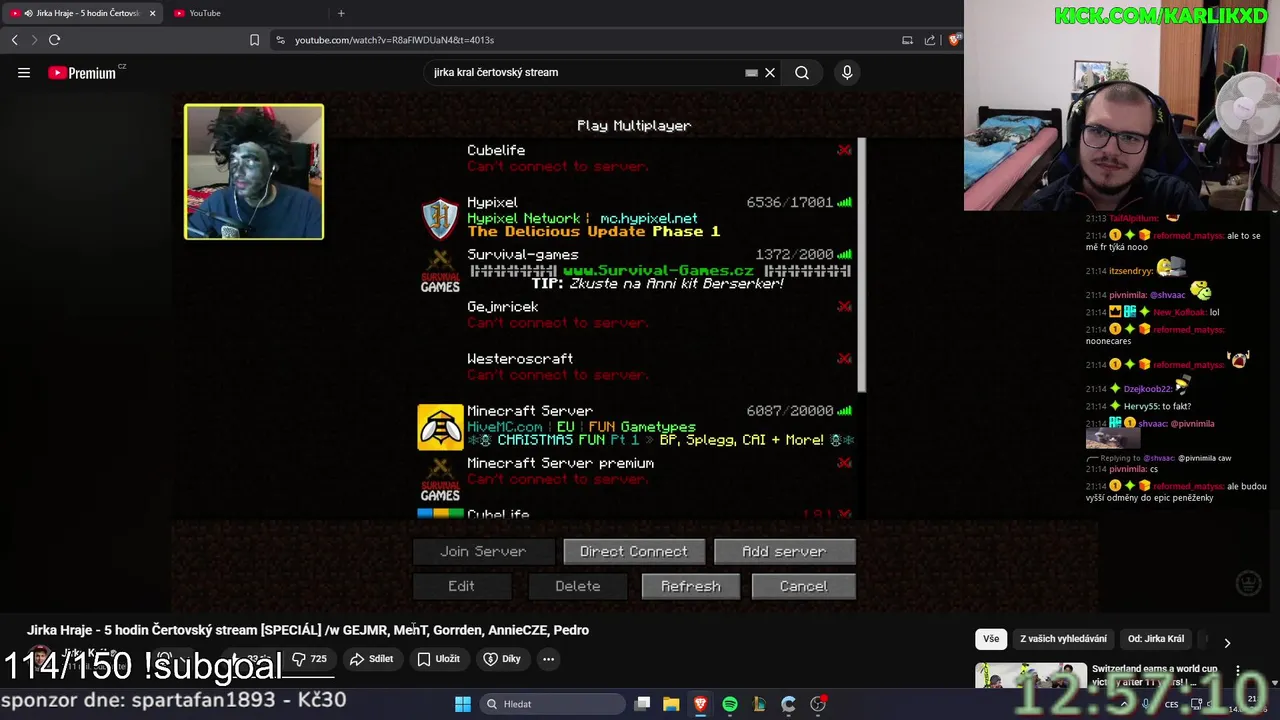Viewport: 1280px width, 720px height.
Task: Share the video with Sdílet
Action: pos(371,659)
